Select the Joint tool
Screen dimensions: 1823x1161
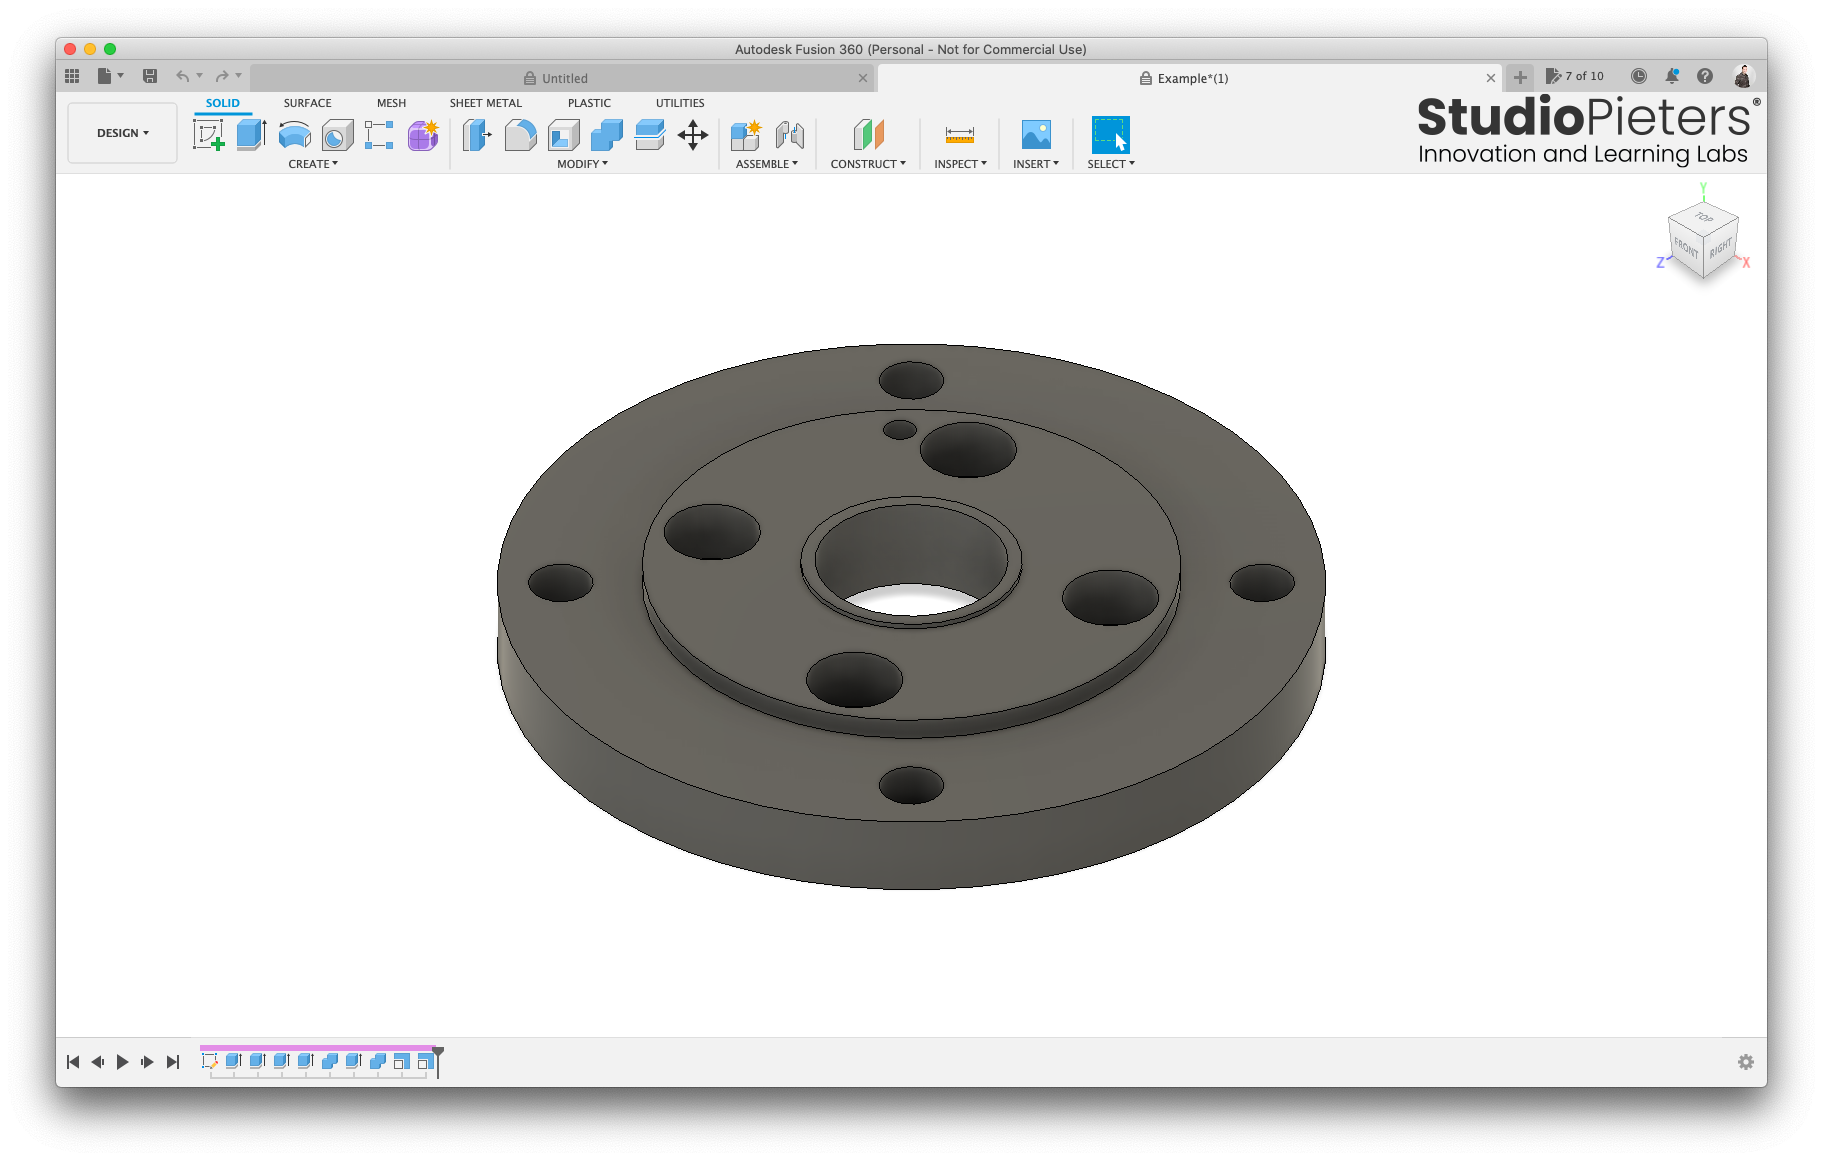[790, 135]
